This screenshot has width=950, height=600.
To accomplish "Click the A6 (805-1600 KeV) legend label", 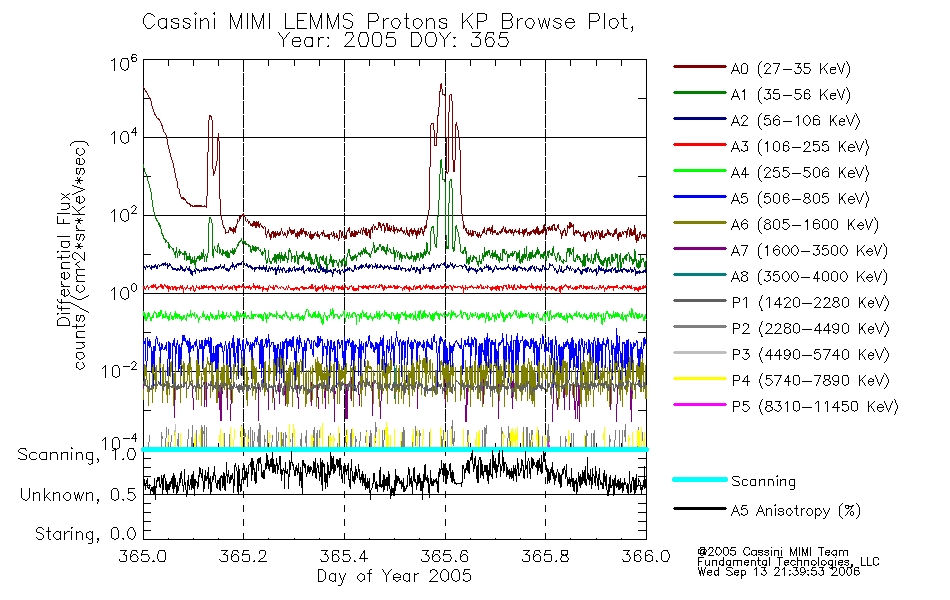I will [x=805, y=225].
